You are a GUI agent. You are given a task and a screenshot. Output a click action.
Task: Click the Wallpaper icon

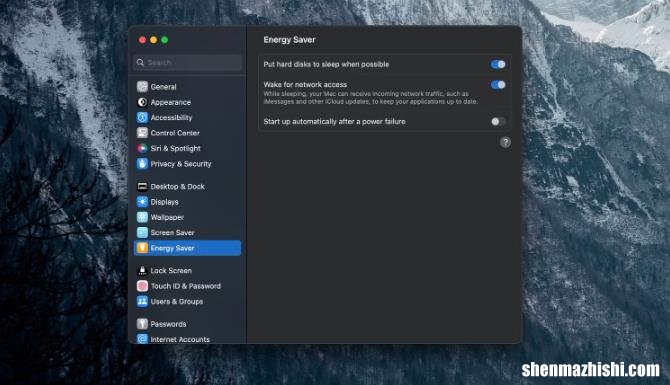pyautogui.click(x=142, y=217)
